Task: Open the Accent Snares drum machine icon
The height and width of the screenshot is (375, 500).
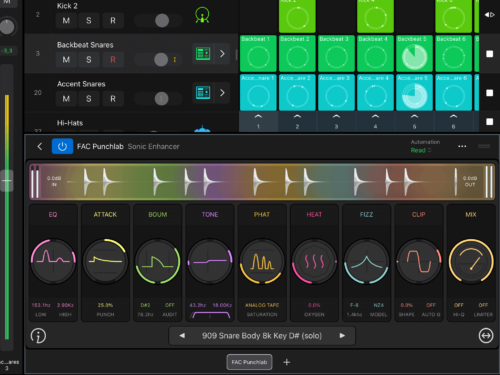Action: (x=203, y=92)
